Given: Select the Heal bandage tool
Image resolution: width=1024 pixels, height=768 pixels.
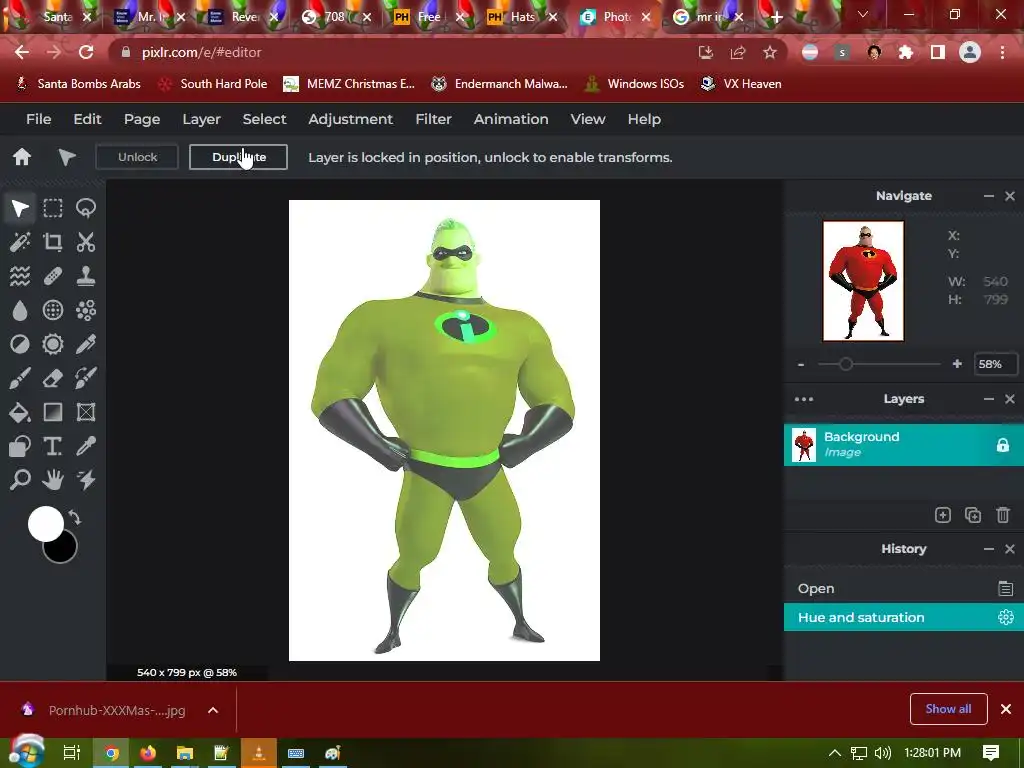Looking at the screenshot, I should click(x=53, y=276).
